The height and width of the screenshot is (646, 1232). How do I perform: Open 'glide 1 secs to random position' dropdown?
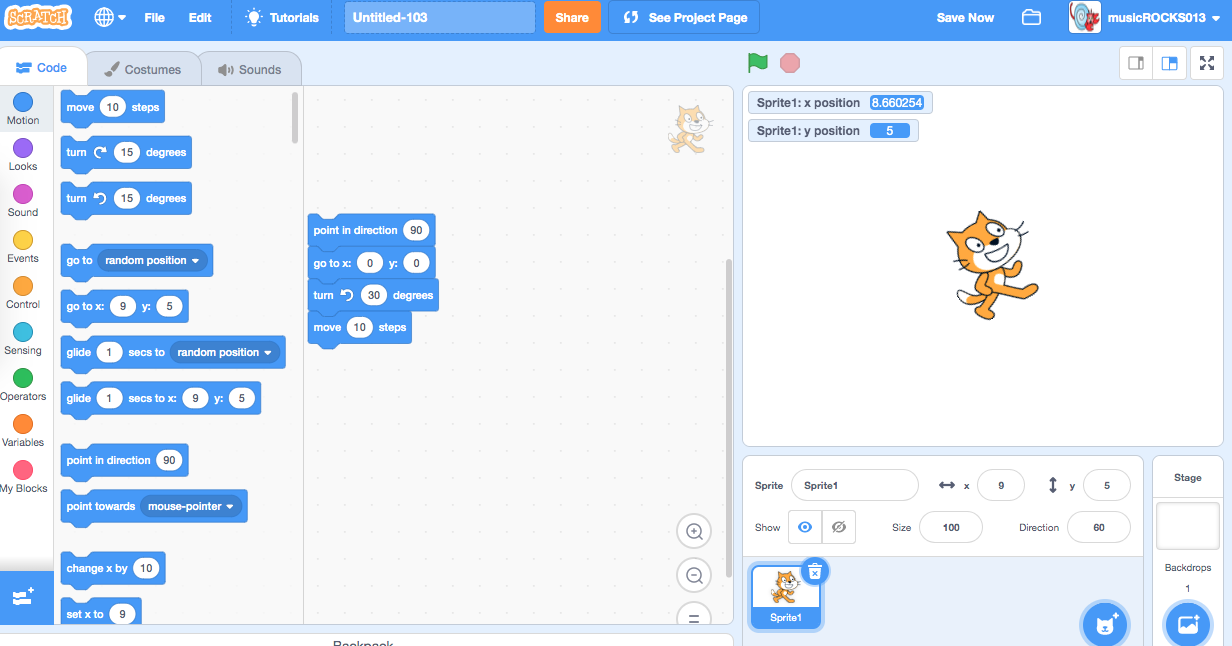pos(225,352)
